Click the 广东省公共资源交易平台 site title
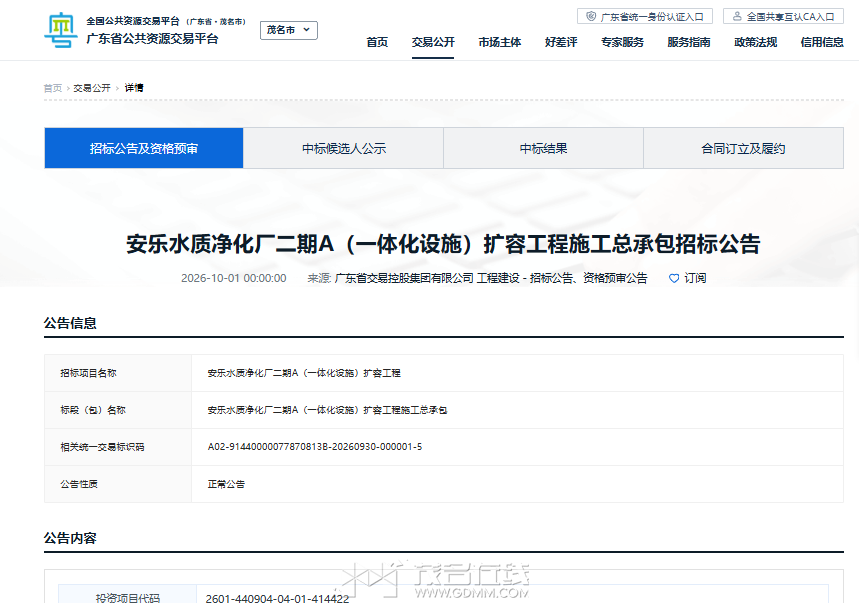 [x=152, y=39]
